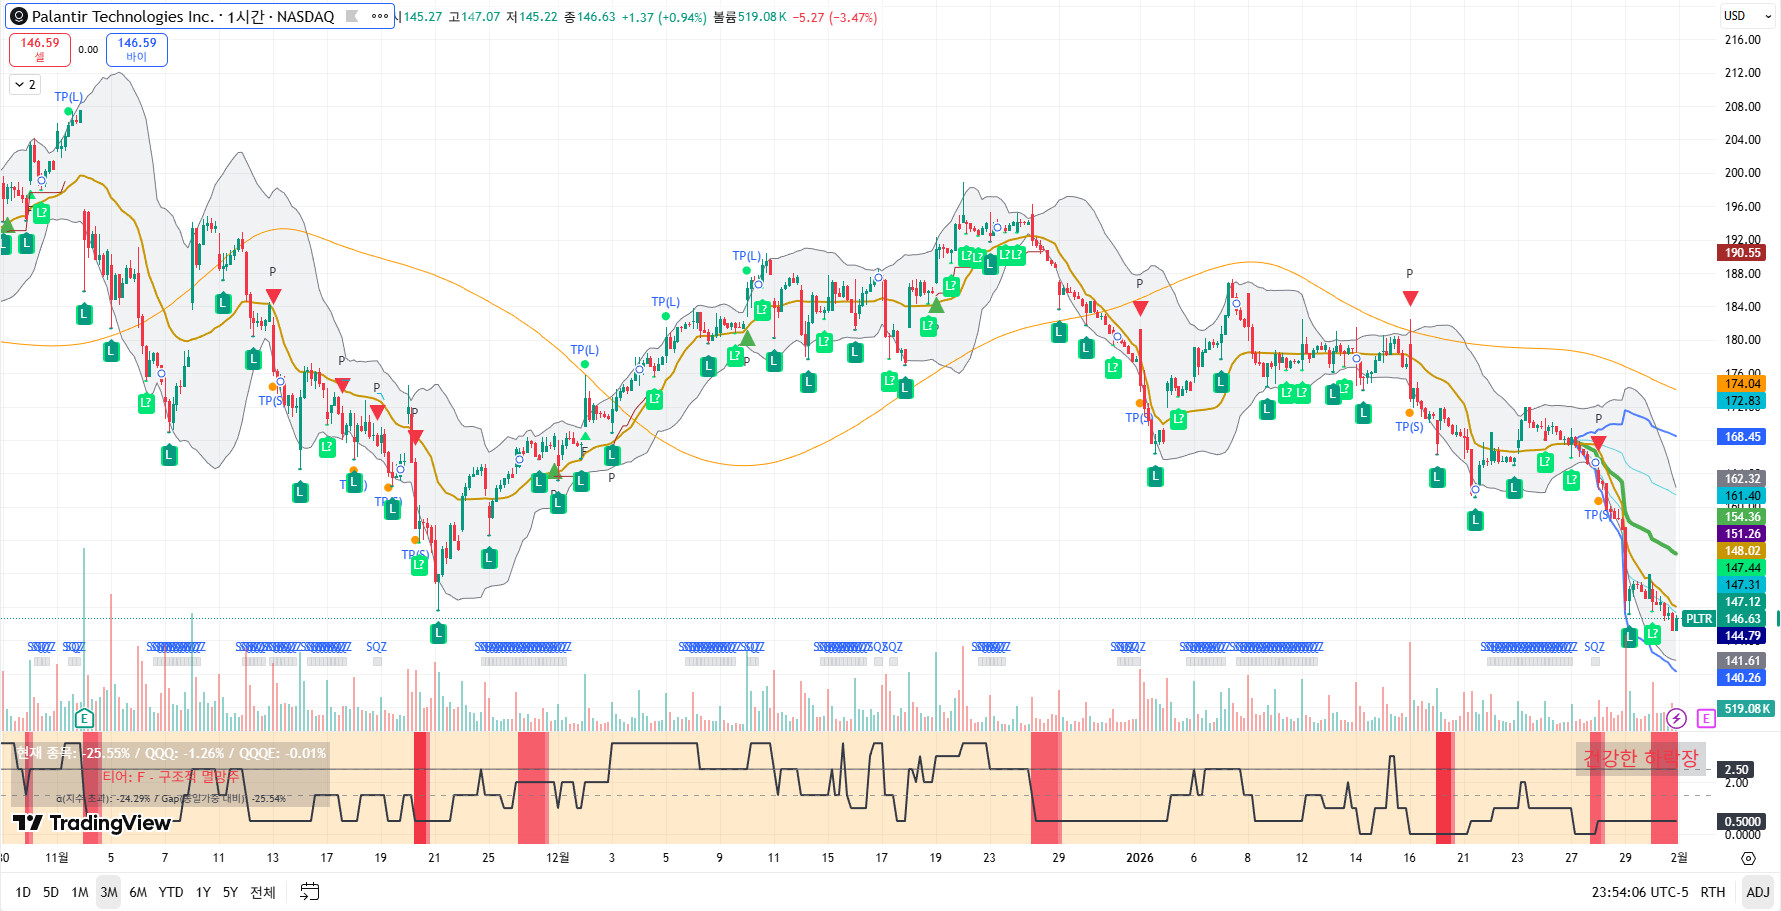This screenshot has width=1781, height=911.
Task: Click the TP(S) label near January 16
Action: [x=1409, y=427]
